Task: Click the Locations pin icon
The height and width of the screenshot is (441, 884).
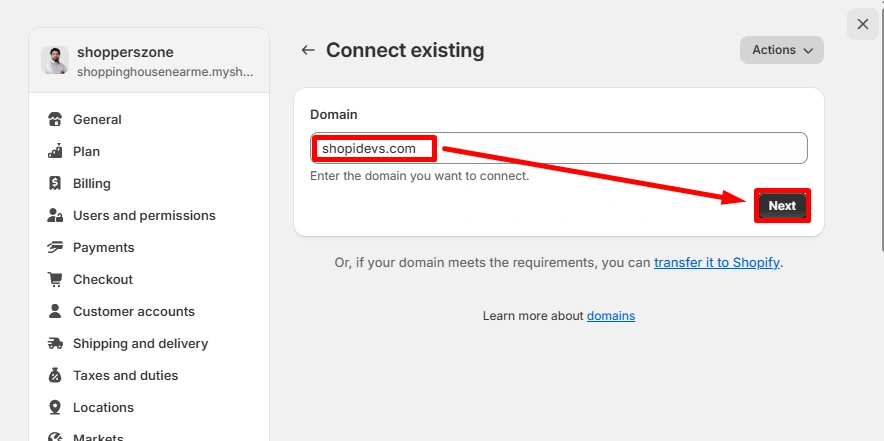Action: pyautogui.click(x=55, y=407)
